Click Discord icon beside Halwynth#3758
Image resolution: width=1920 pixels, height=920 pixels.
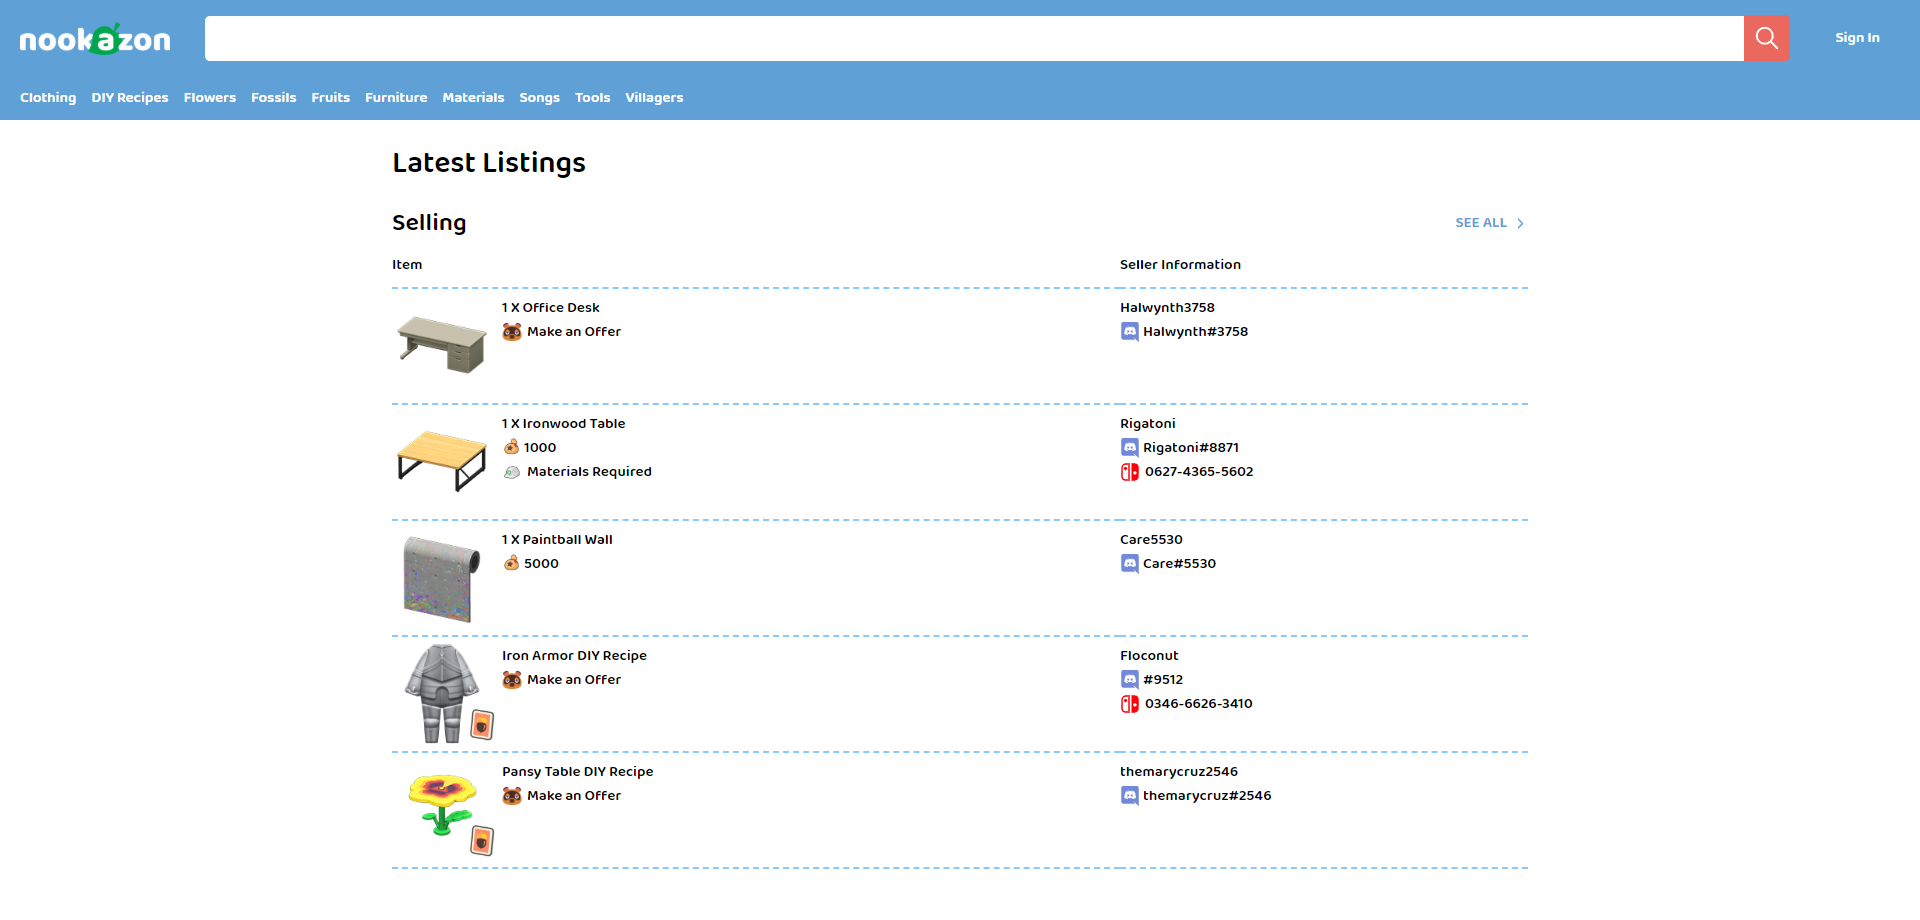1129,332
